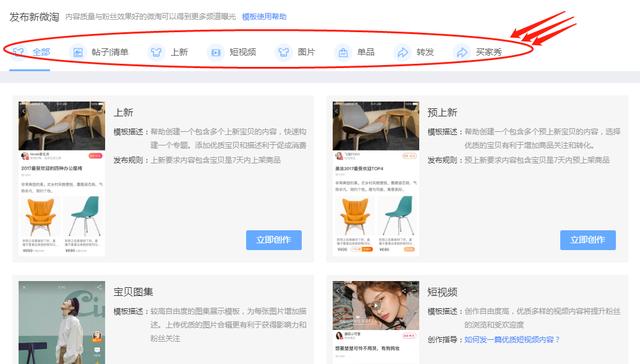
Task: Click the video icon beside 短视频 tab
Action: click(216, 52)
